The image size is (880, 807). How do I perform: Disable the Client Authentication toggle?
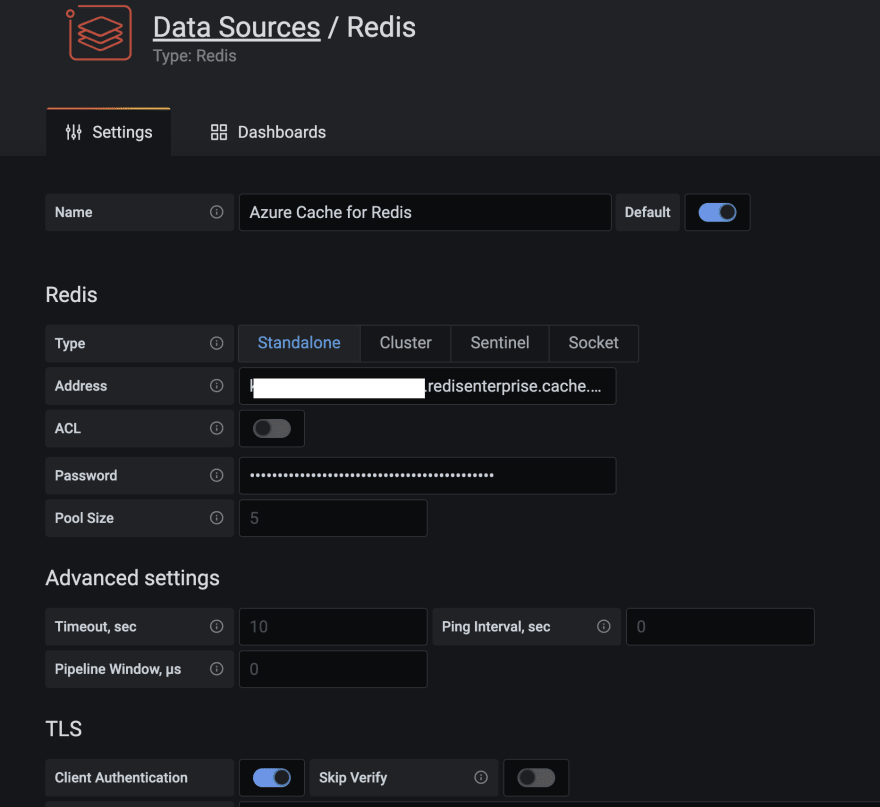pos(271,777)
